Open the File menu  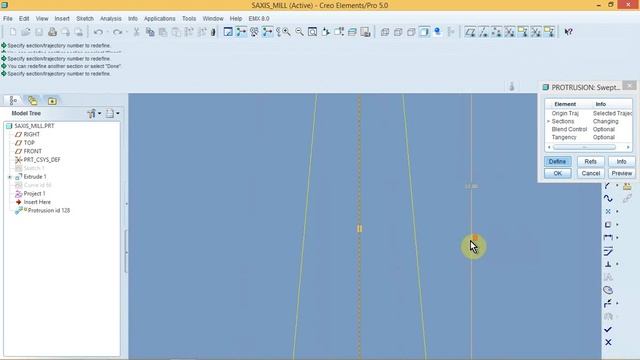point(7,19)
